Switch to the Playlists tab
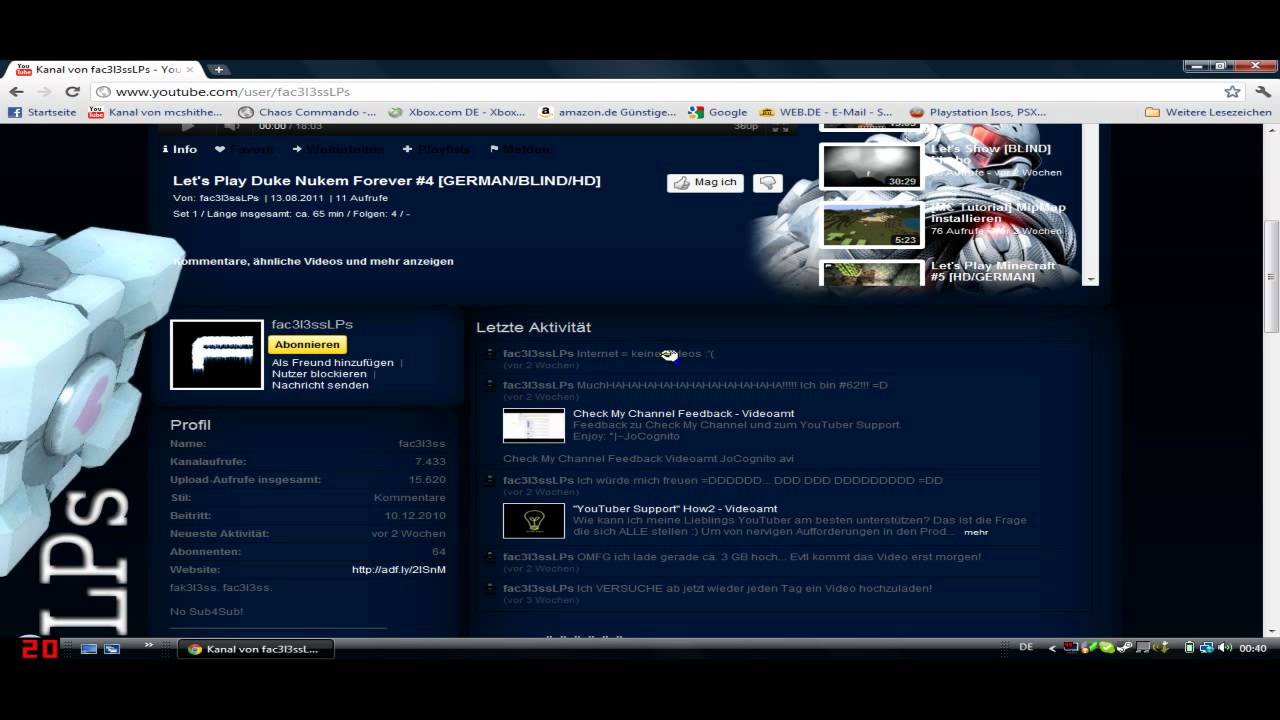1280x720 pixels. tap(436, 149)
